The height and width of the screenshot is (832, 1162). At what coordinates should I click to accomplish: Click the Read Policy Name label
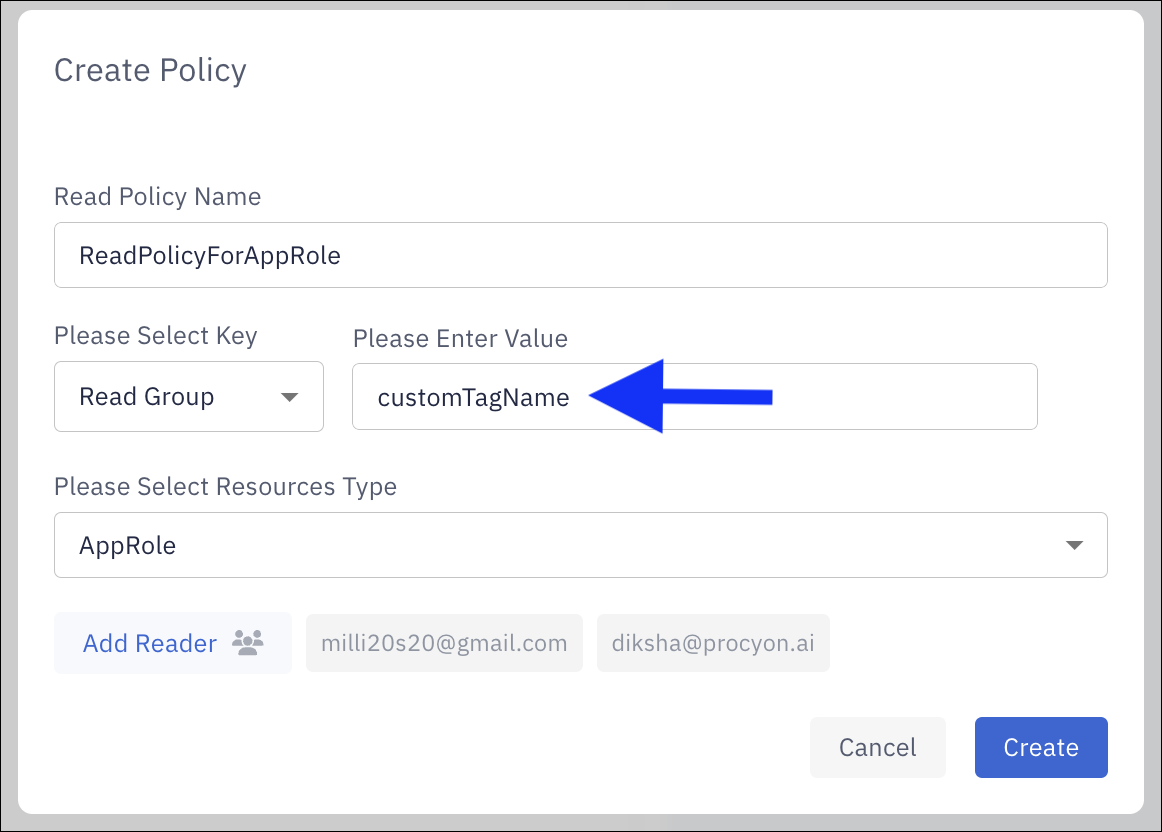(157, 196)
